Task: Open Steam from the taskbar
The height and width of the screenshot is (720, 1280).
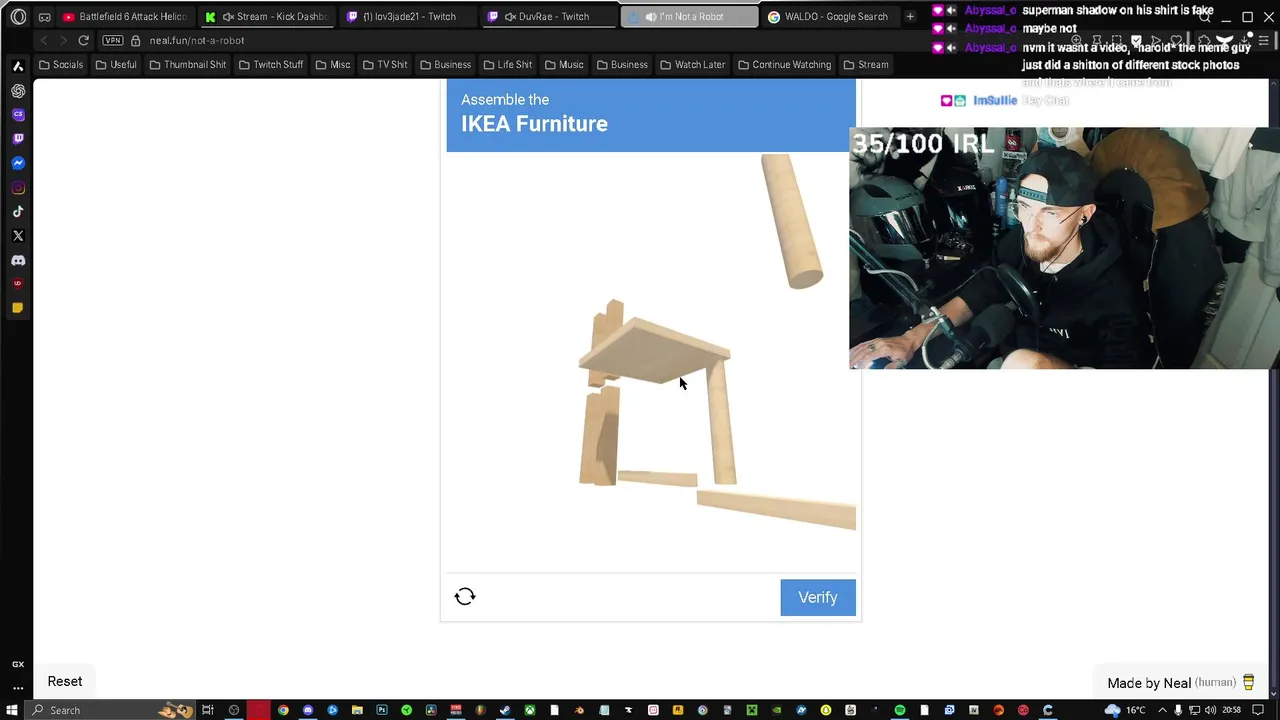Action: pos(505,710)
